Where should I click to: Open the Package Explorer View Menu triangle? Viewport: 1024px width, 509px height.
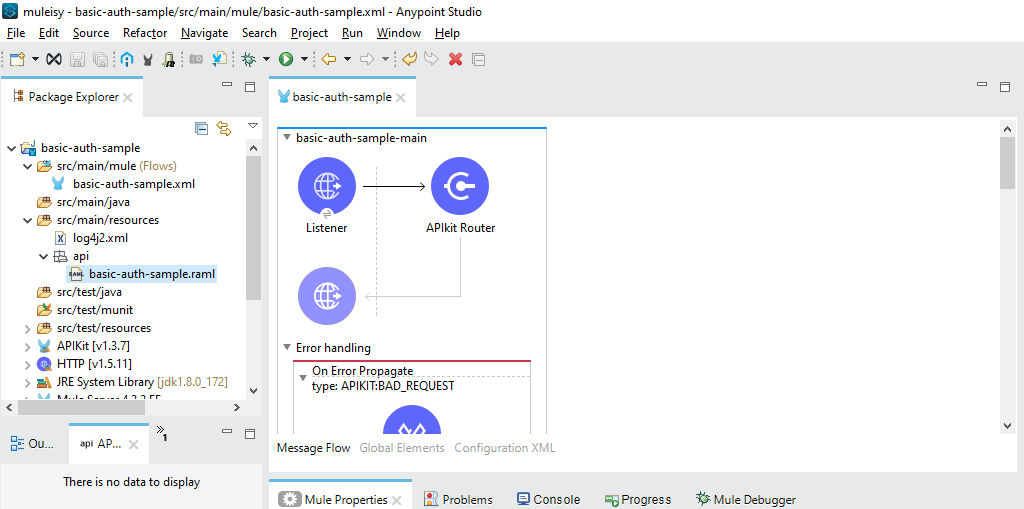(x=253, y=125)
